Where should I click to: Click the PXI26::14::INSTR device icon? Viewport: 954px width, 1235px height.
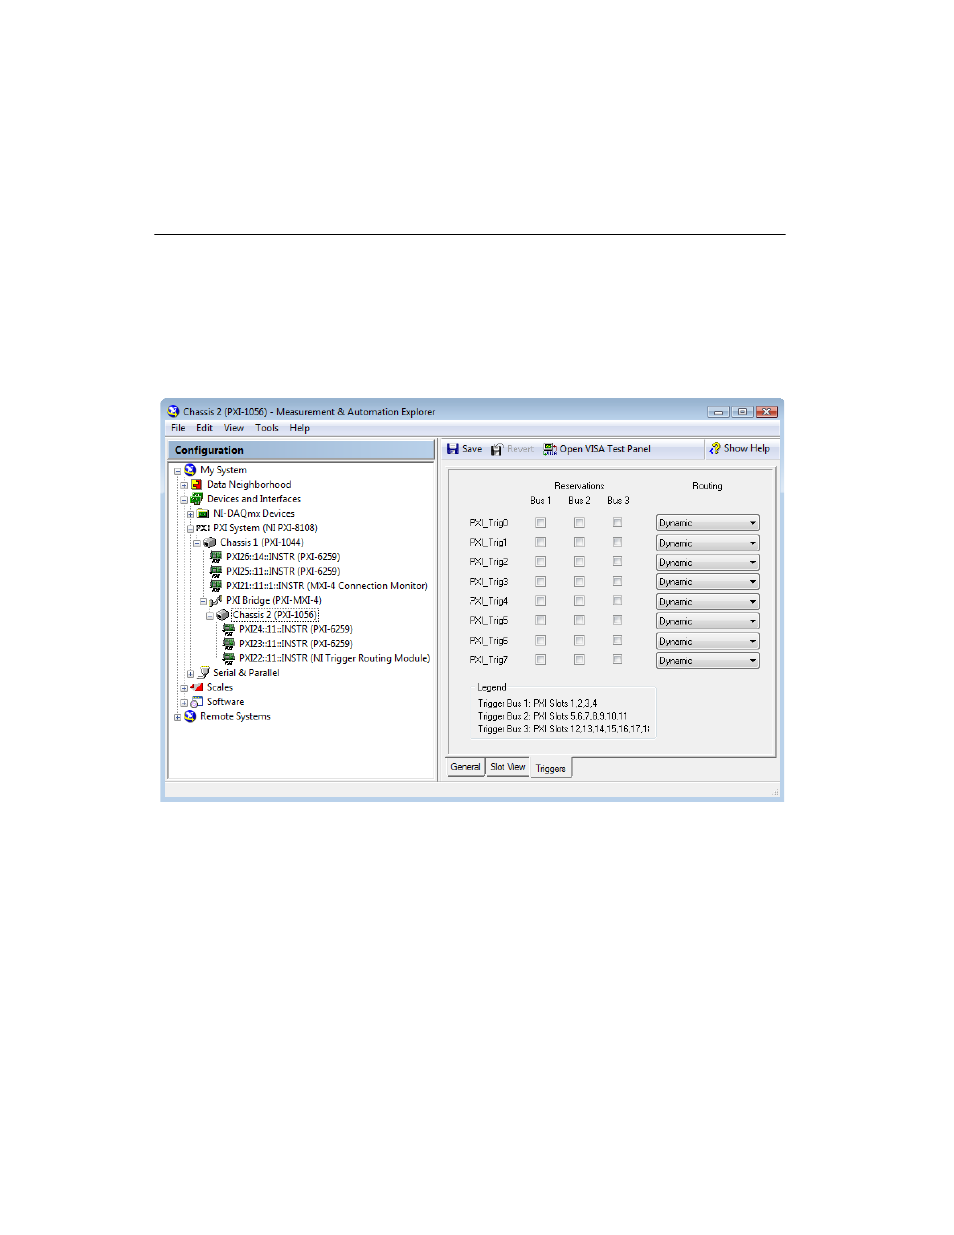click(x=216, y=556)
